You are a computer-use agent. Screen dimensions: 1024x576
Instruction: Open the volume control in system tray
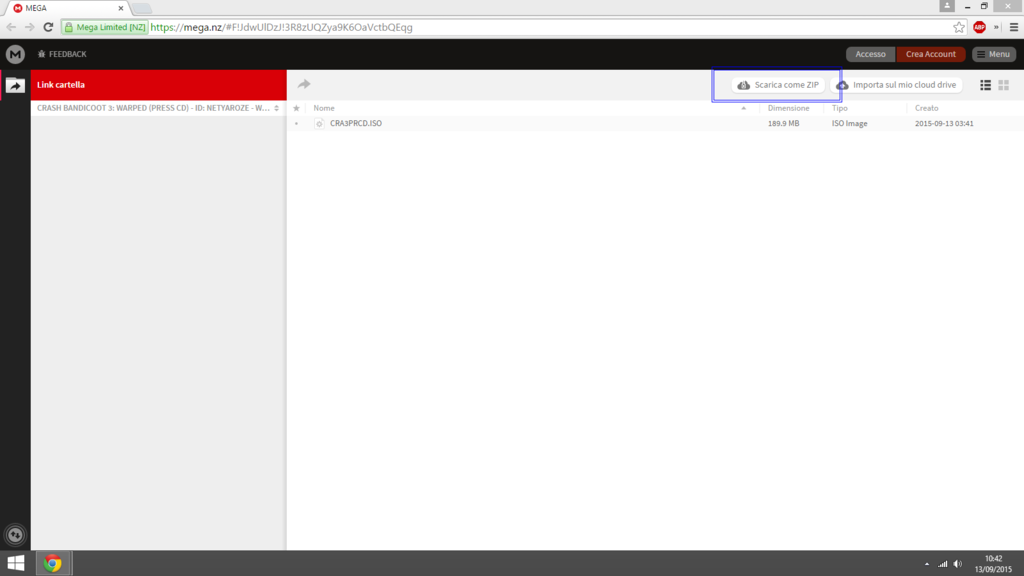point(957,564)
